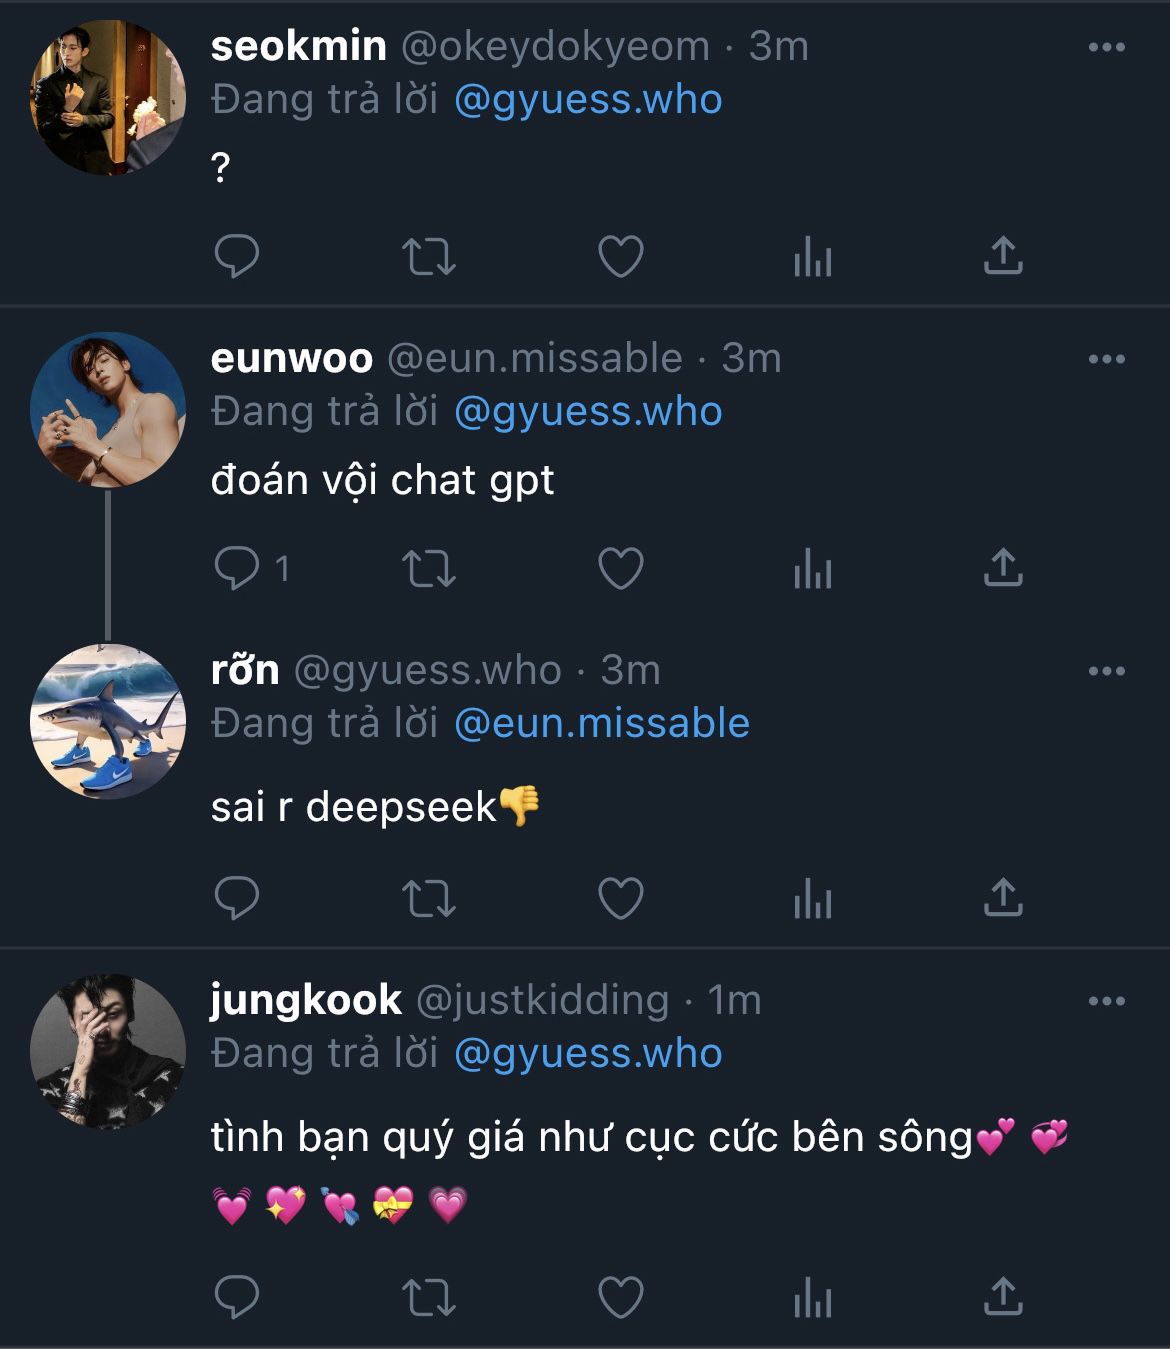Open @gyuess.who mention in jungkook's reply
This screenshot has width=1170, height=1349.
coord(588,1053)
